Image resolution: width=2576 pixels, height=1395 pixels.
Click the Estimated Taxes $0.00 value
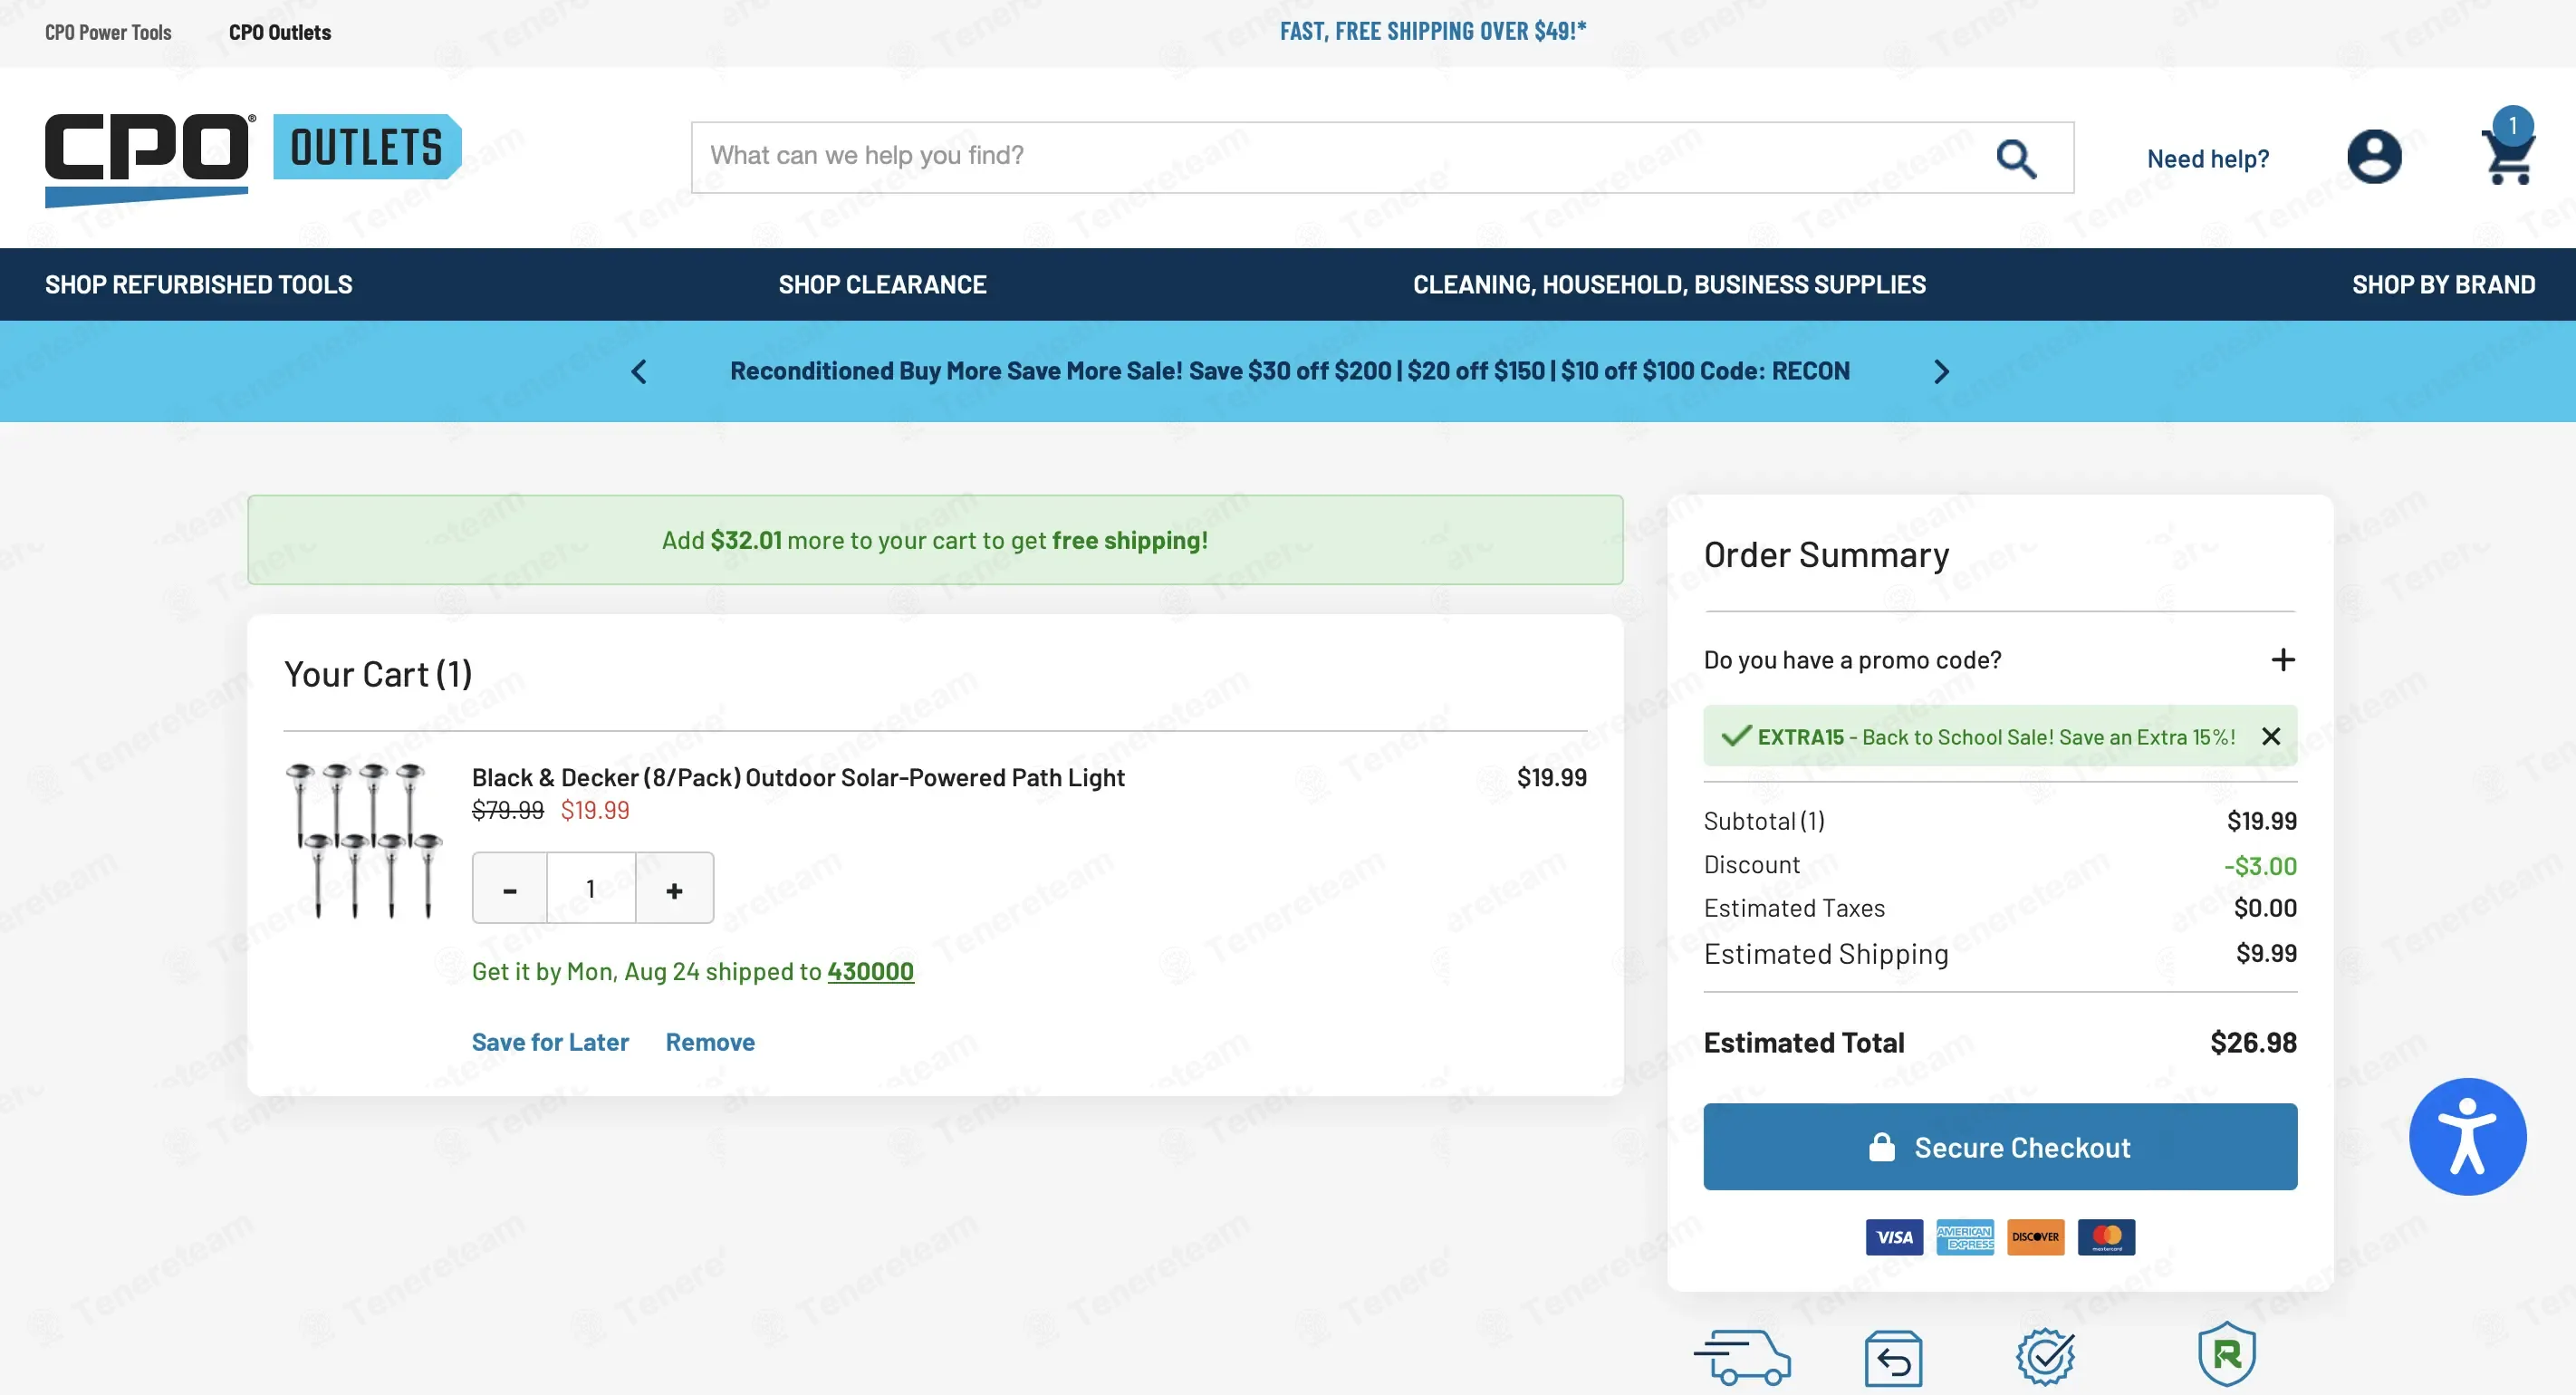click(x=2265, y=908)
